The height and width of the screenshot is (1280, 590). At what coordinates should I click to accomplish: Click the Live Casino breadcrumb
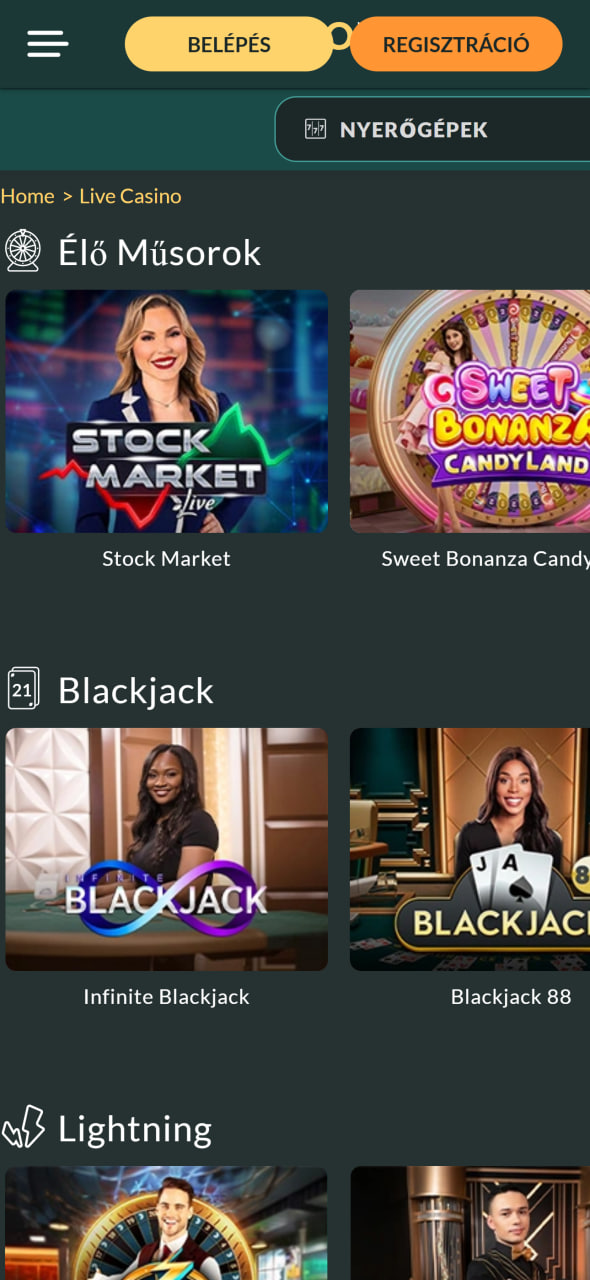[130, 196]
